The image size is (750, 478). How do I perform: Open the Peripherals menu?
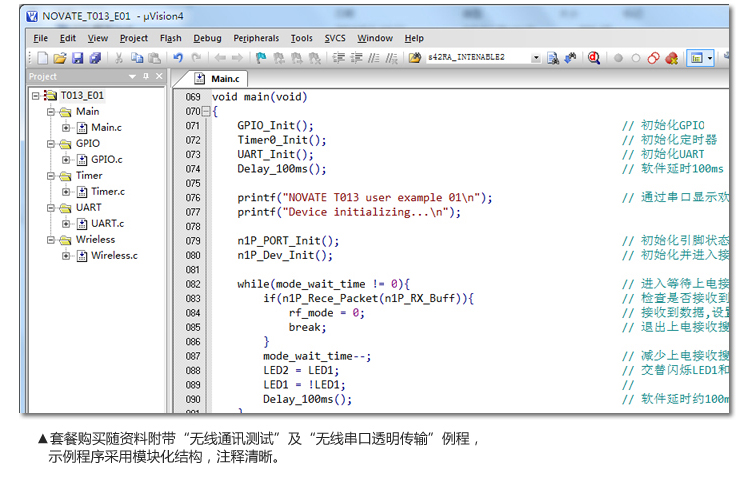[x=256, y=38]
